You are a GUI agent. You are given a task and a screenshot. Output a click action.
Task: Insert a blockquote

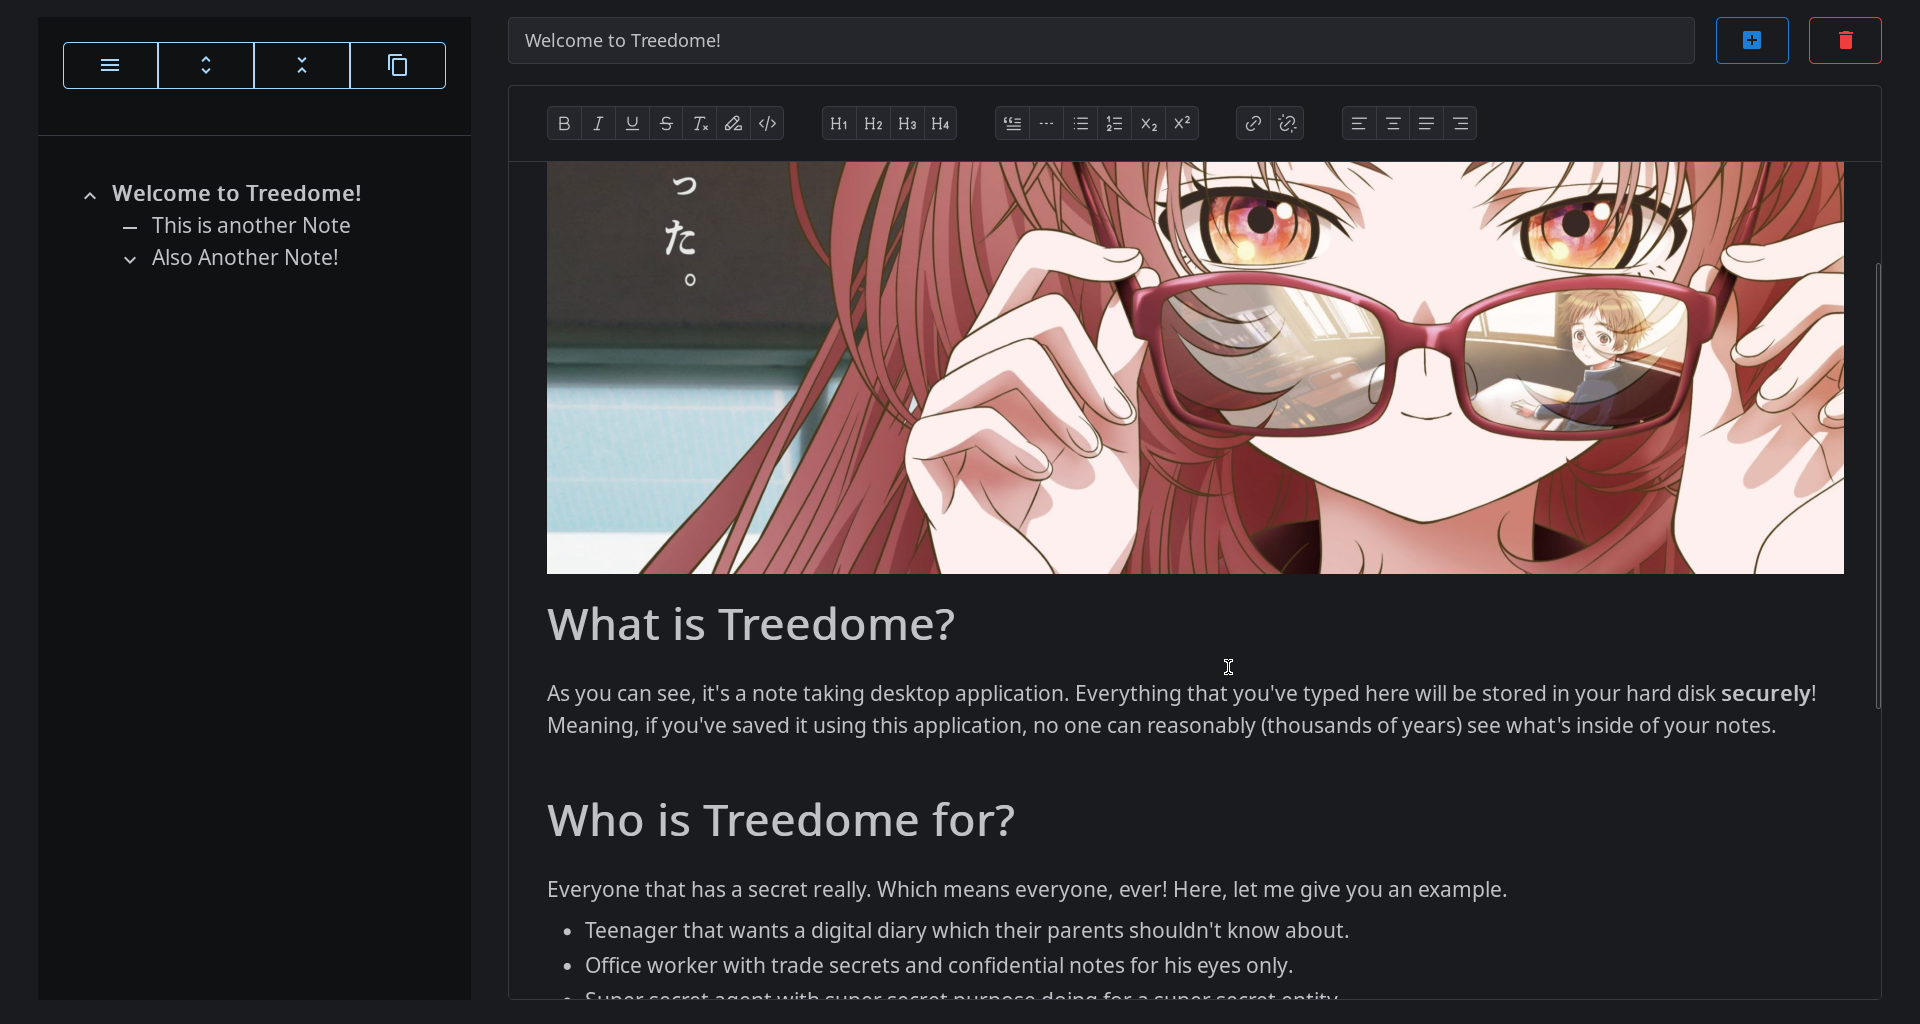(x=1013, y=124)
